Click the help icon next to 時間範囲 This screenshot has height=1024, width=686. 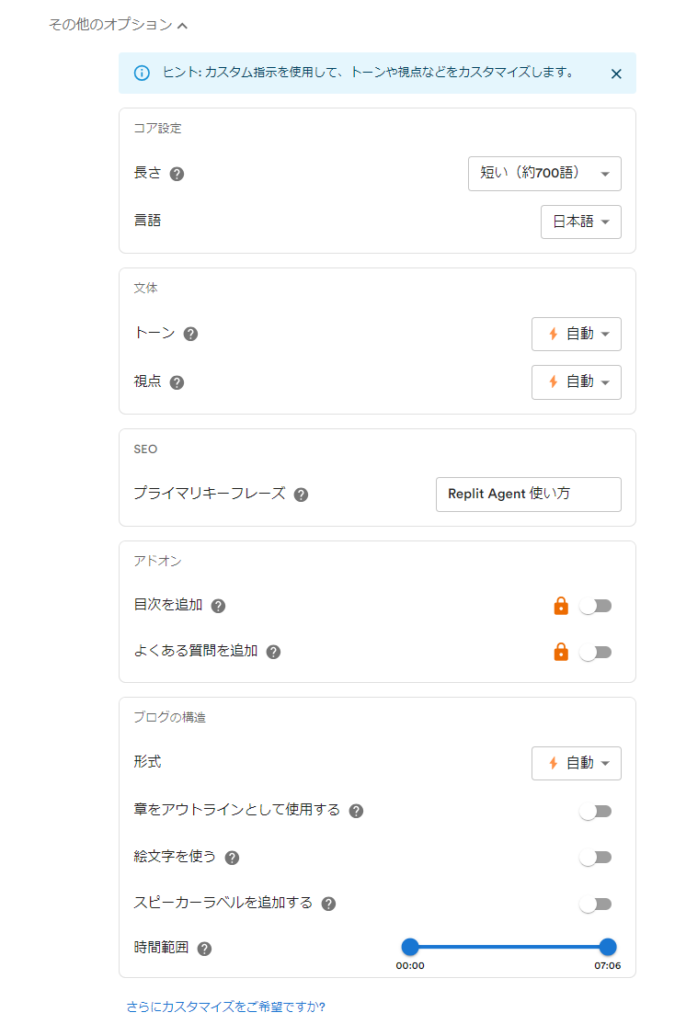[x=204, y=949]
